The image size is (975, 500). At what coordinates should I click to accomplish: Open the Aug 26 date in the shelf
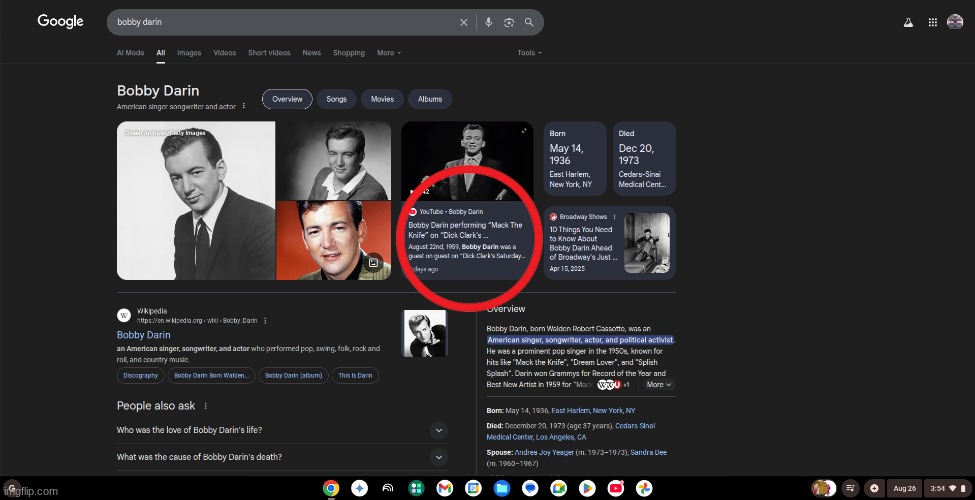point(905,488)
